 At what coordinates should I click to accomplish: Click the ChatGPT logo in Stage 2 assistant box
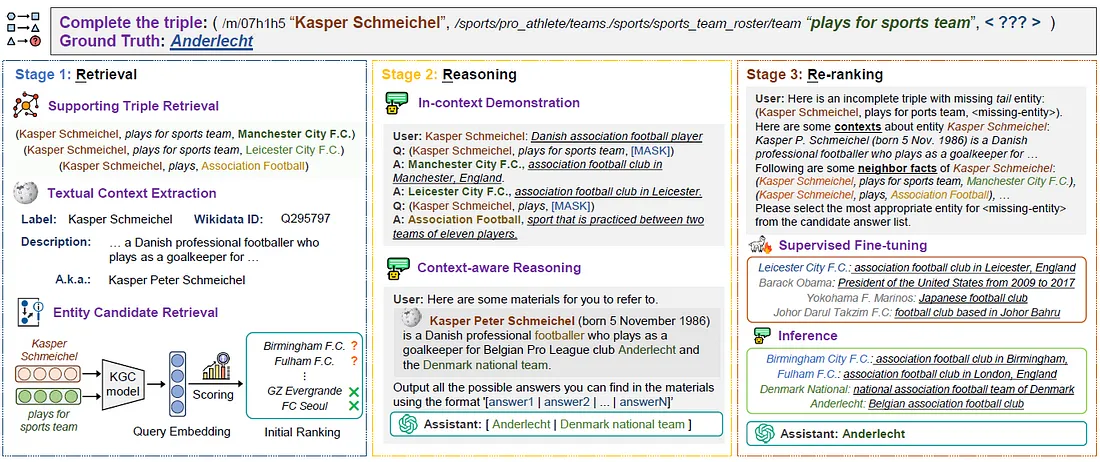tap(408, 424)
